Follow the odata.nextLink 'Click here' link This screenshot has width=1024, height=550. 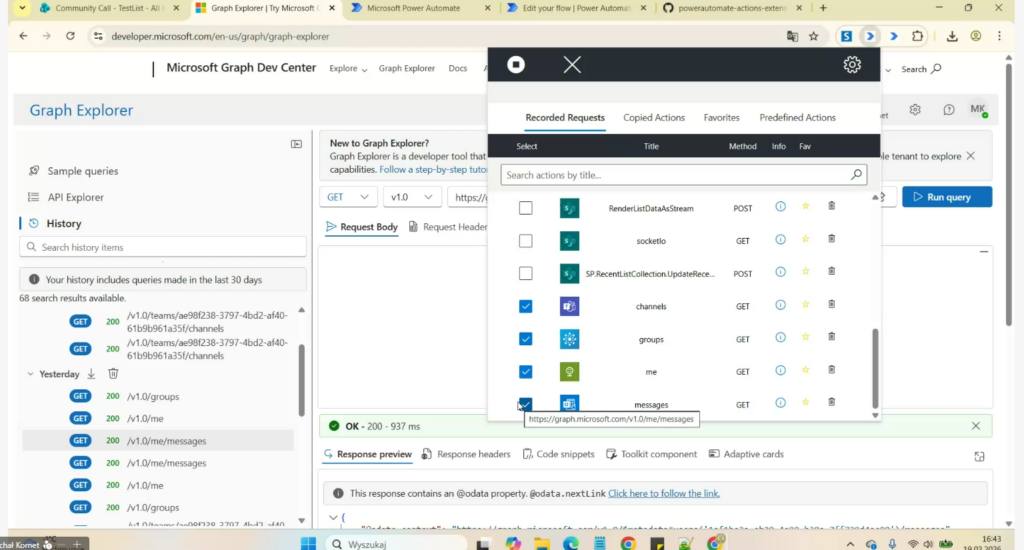663,493
